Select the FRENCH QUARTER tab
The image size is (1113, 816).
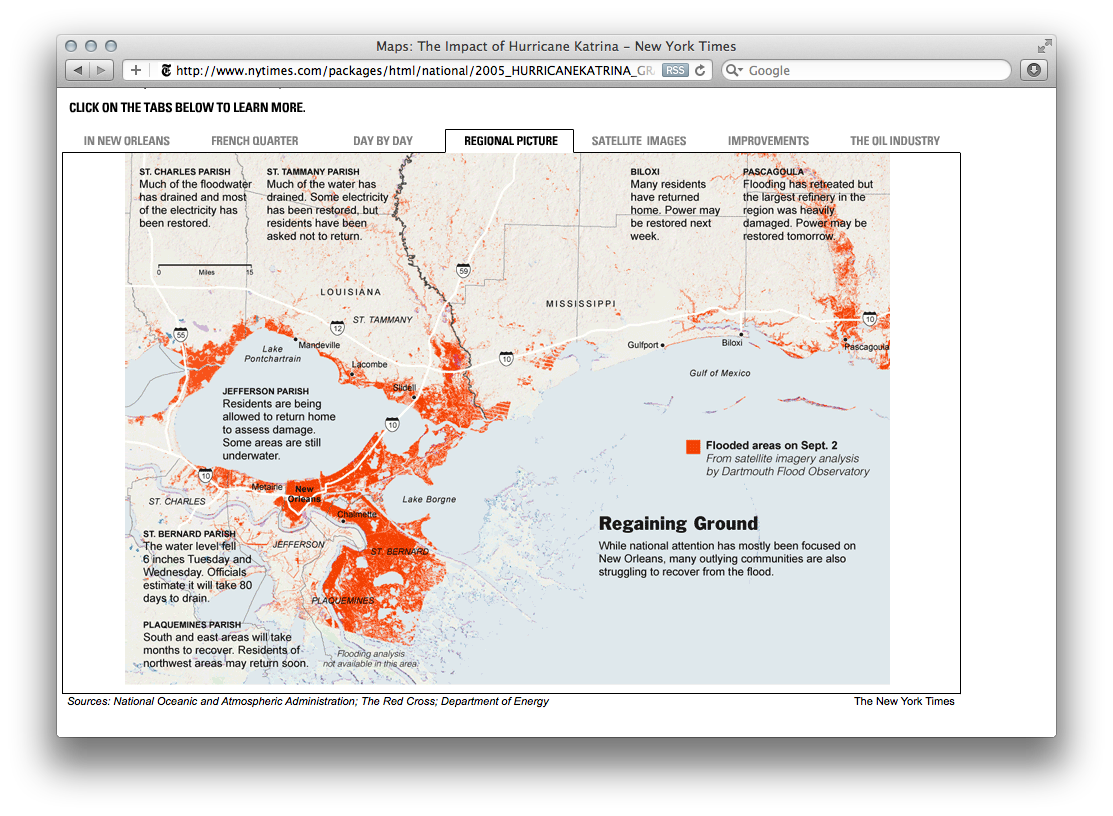click(254, 141)
